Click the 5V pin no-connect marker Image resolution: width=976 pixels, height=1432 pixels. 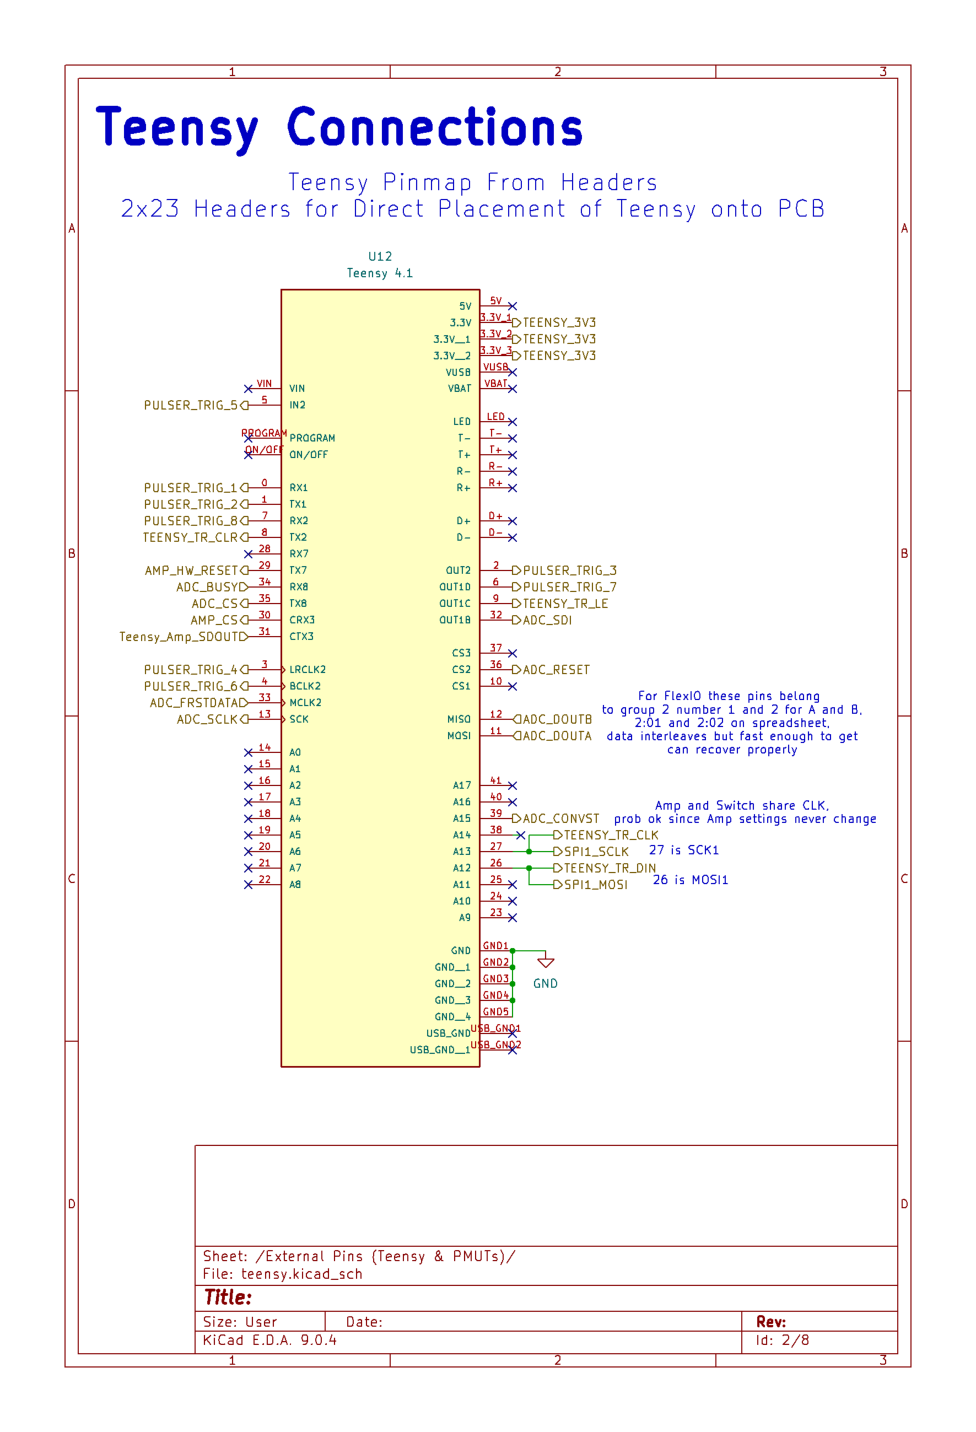point(513,306)
